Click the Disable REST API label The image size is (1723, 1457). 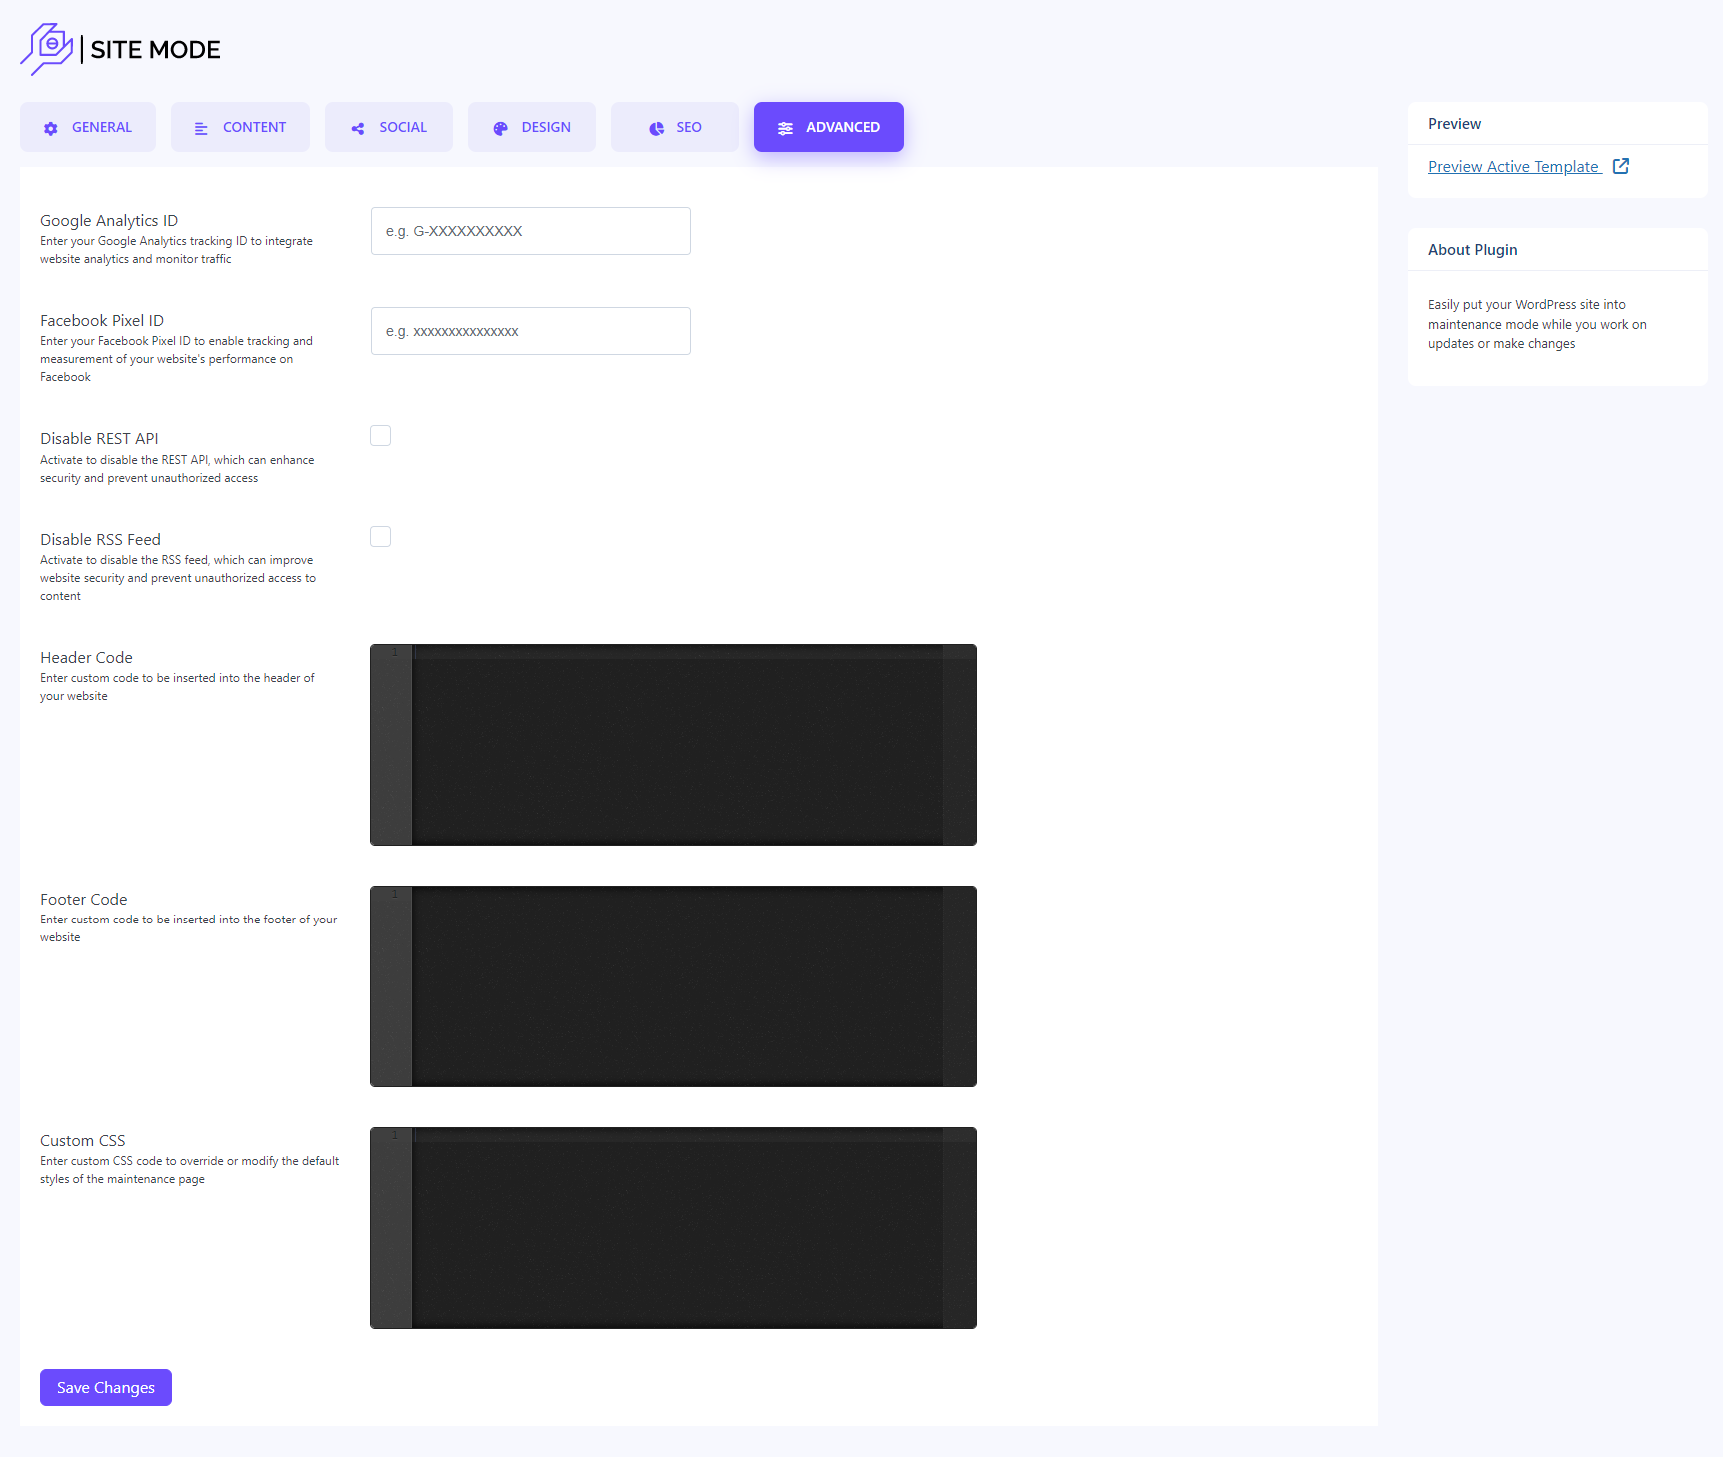click(x=99, y=438)
